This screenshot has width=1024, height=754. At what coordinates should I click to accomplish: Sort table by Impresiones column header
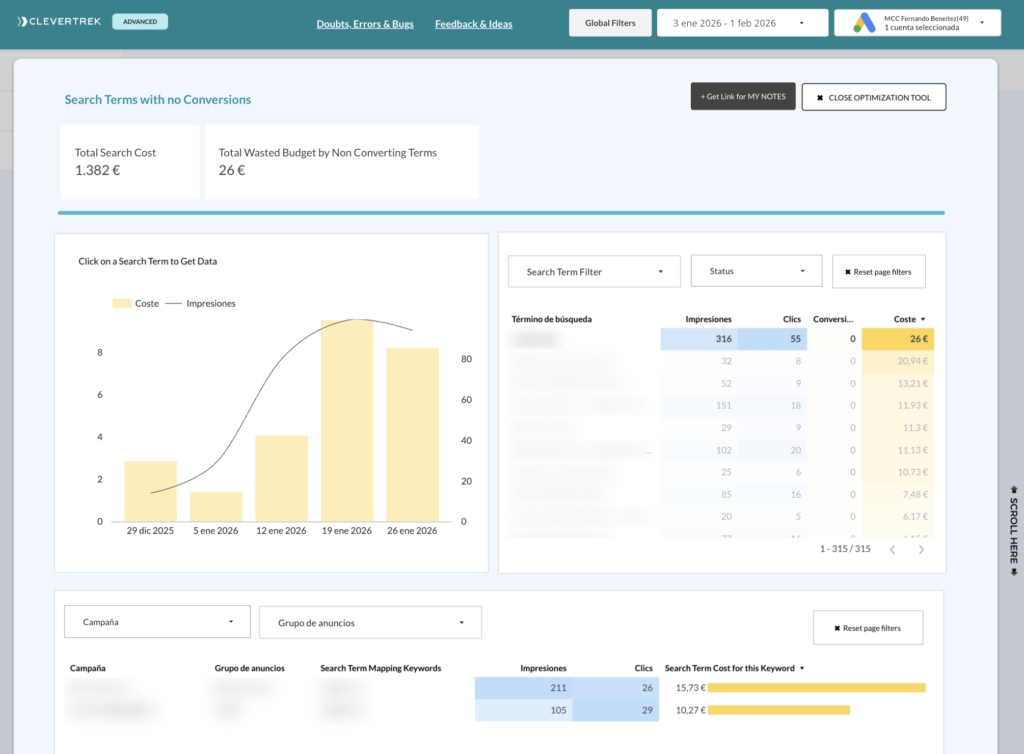[708, 319]
